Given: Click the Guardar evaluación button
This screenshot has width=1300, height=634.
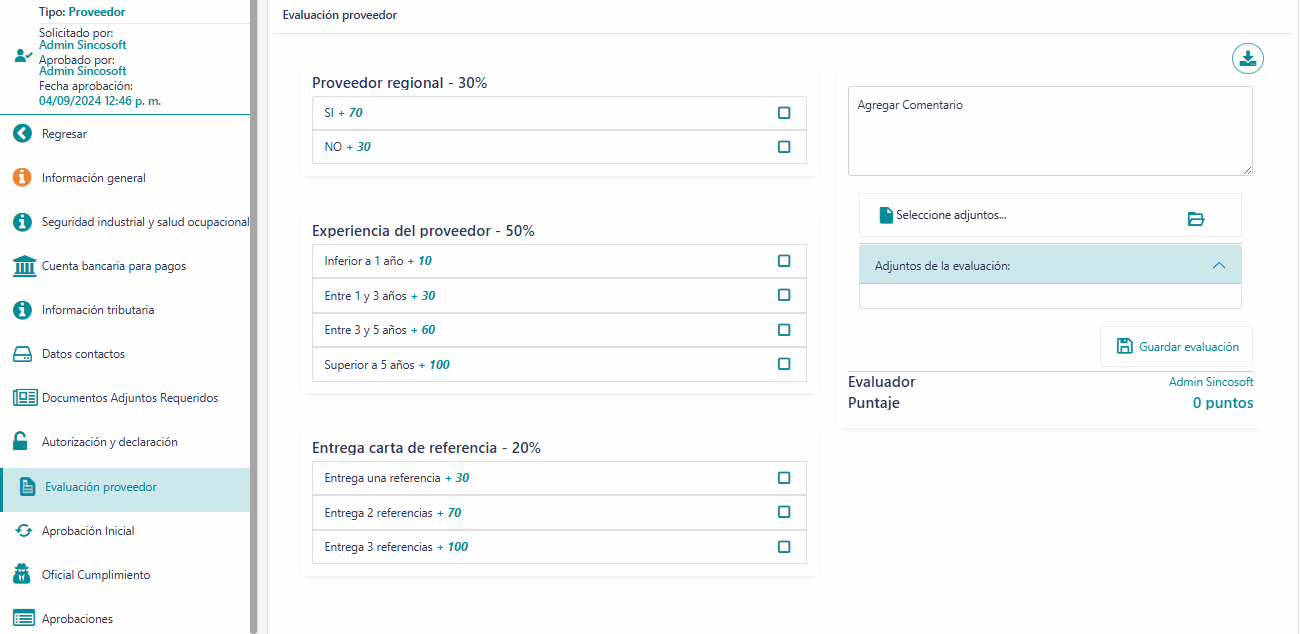Looking at the screenshot, I should pyautogui.click(x=1176, y=347).
